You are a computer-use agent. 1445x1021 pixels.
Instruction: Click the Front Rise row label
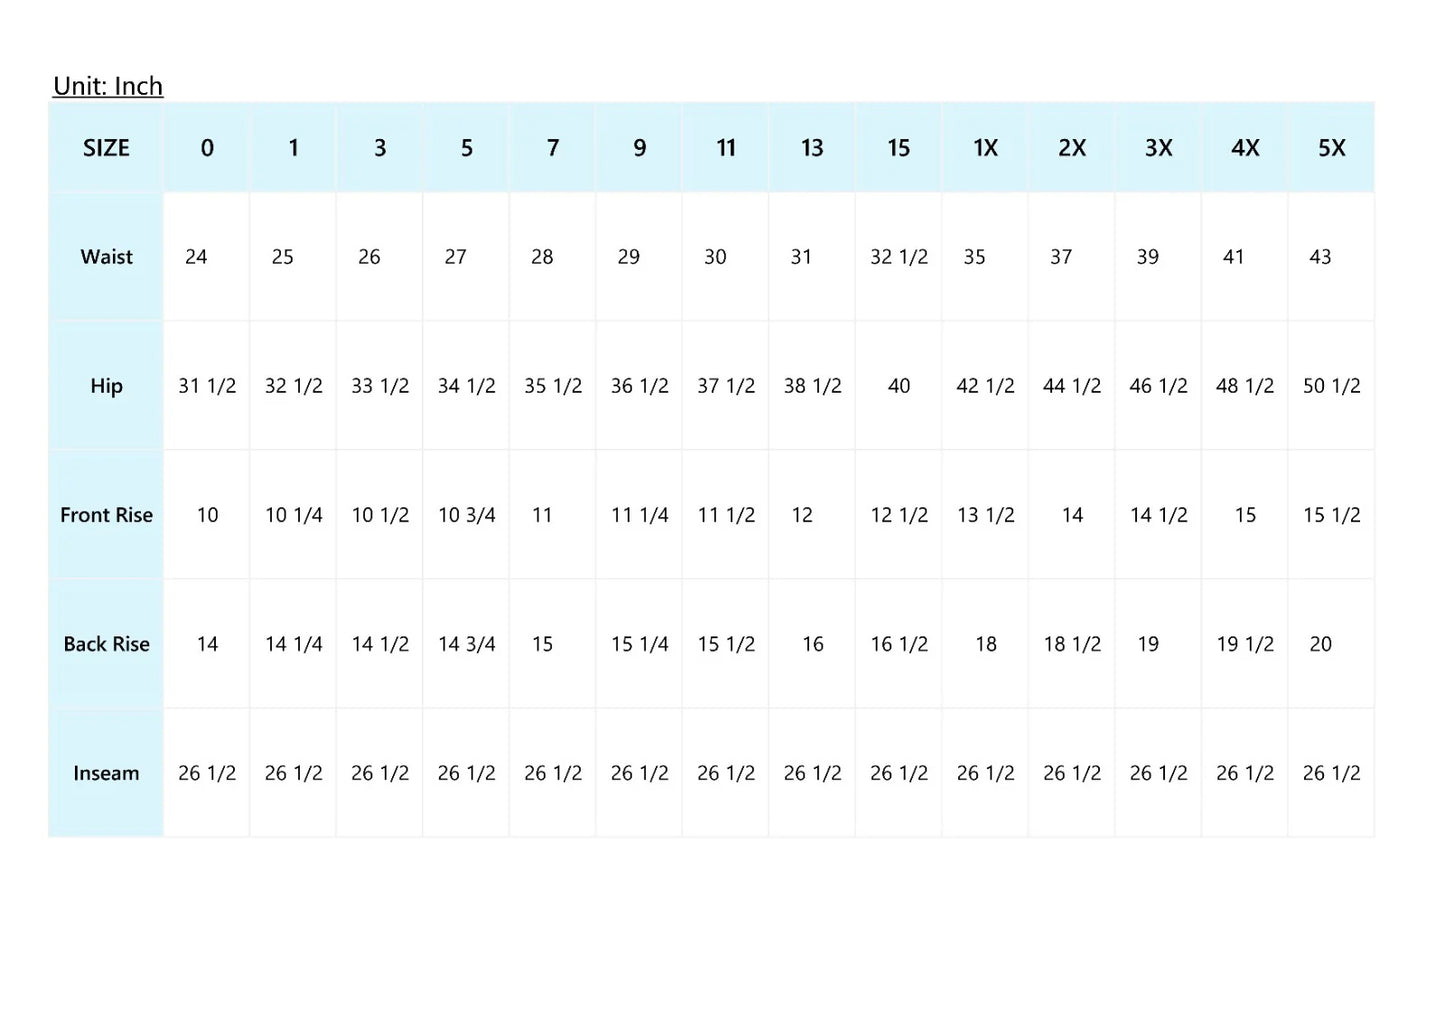click(x=106, y=515)
